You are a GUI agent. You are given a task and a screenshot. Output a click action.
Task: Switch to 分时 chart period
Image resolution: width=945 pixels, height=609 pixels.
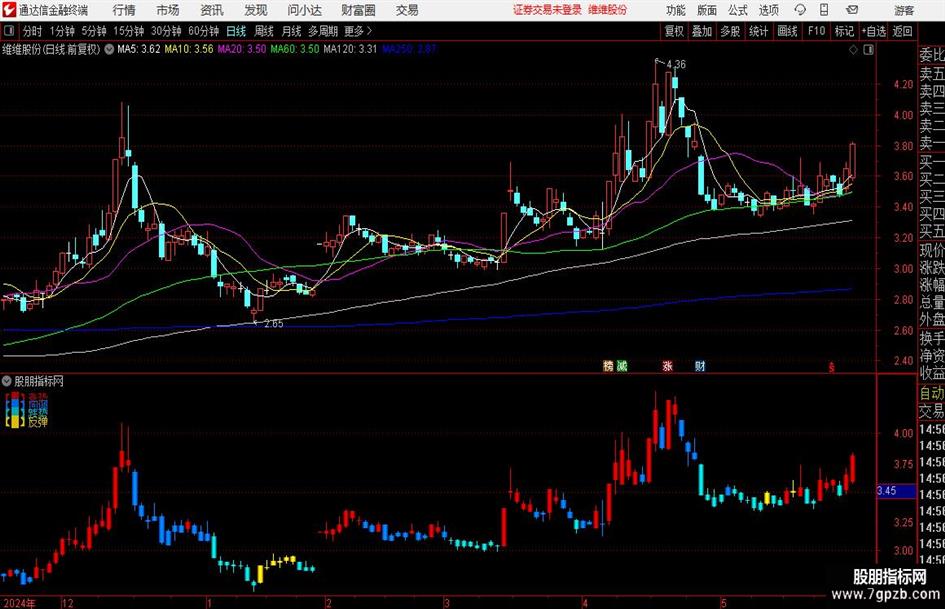[x=32, y=31]
